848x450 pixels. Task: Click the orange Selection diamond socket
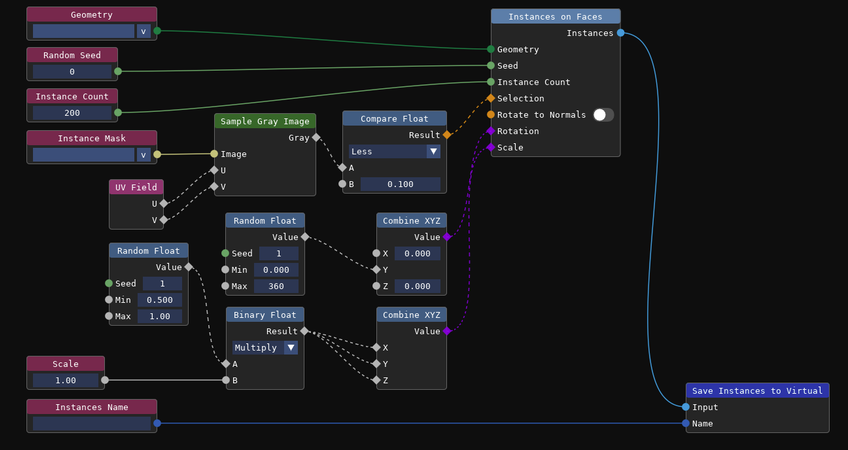(x=491, y=98)
